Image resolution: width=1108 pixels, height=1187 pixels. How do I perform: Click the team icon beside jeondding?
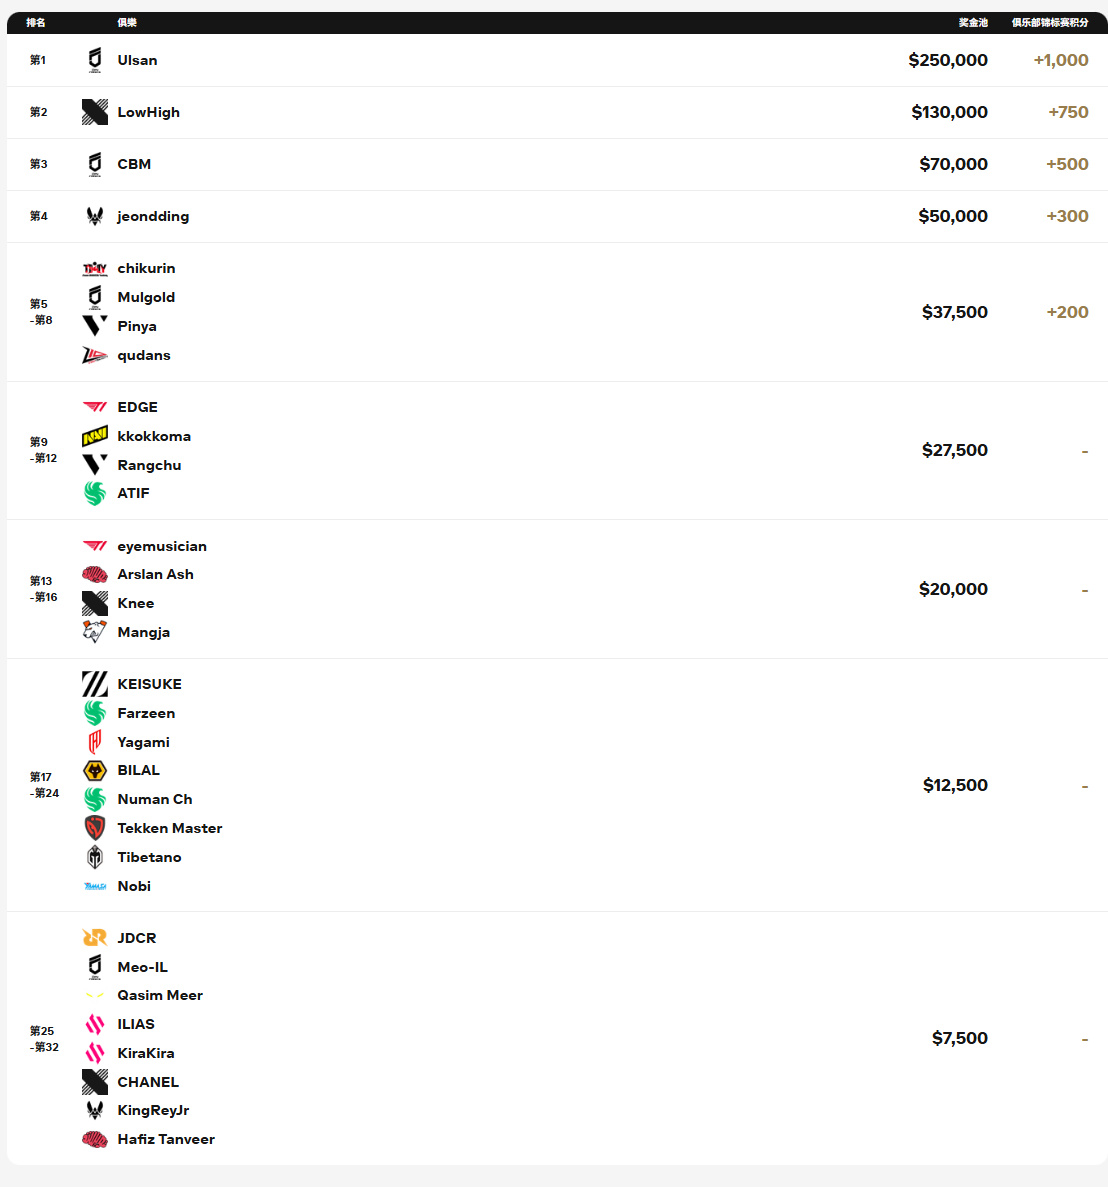95,216
